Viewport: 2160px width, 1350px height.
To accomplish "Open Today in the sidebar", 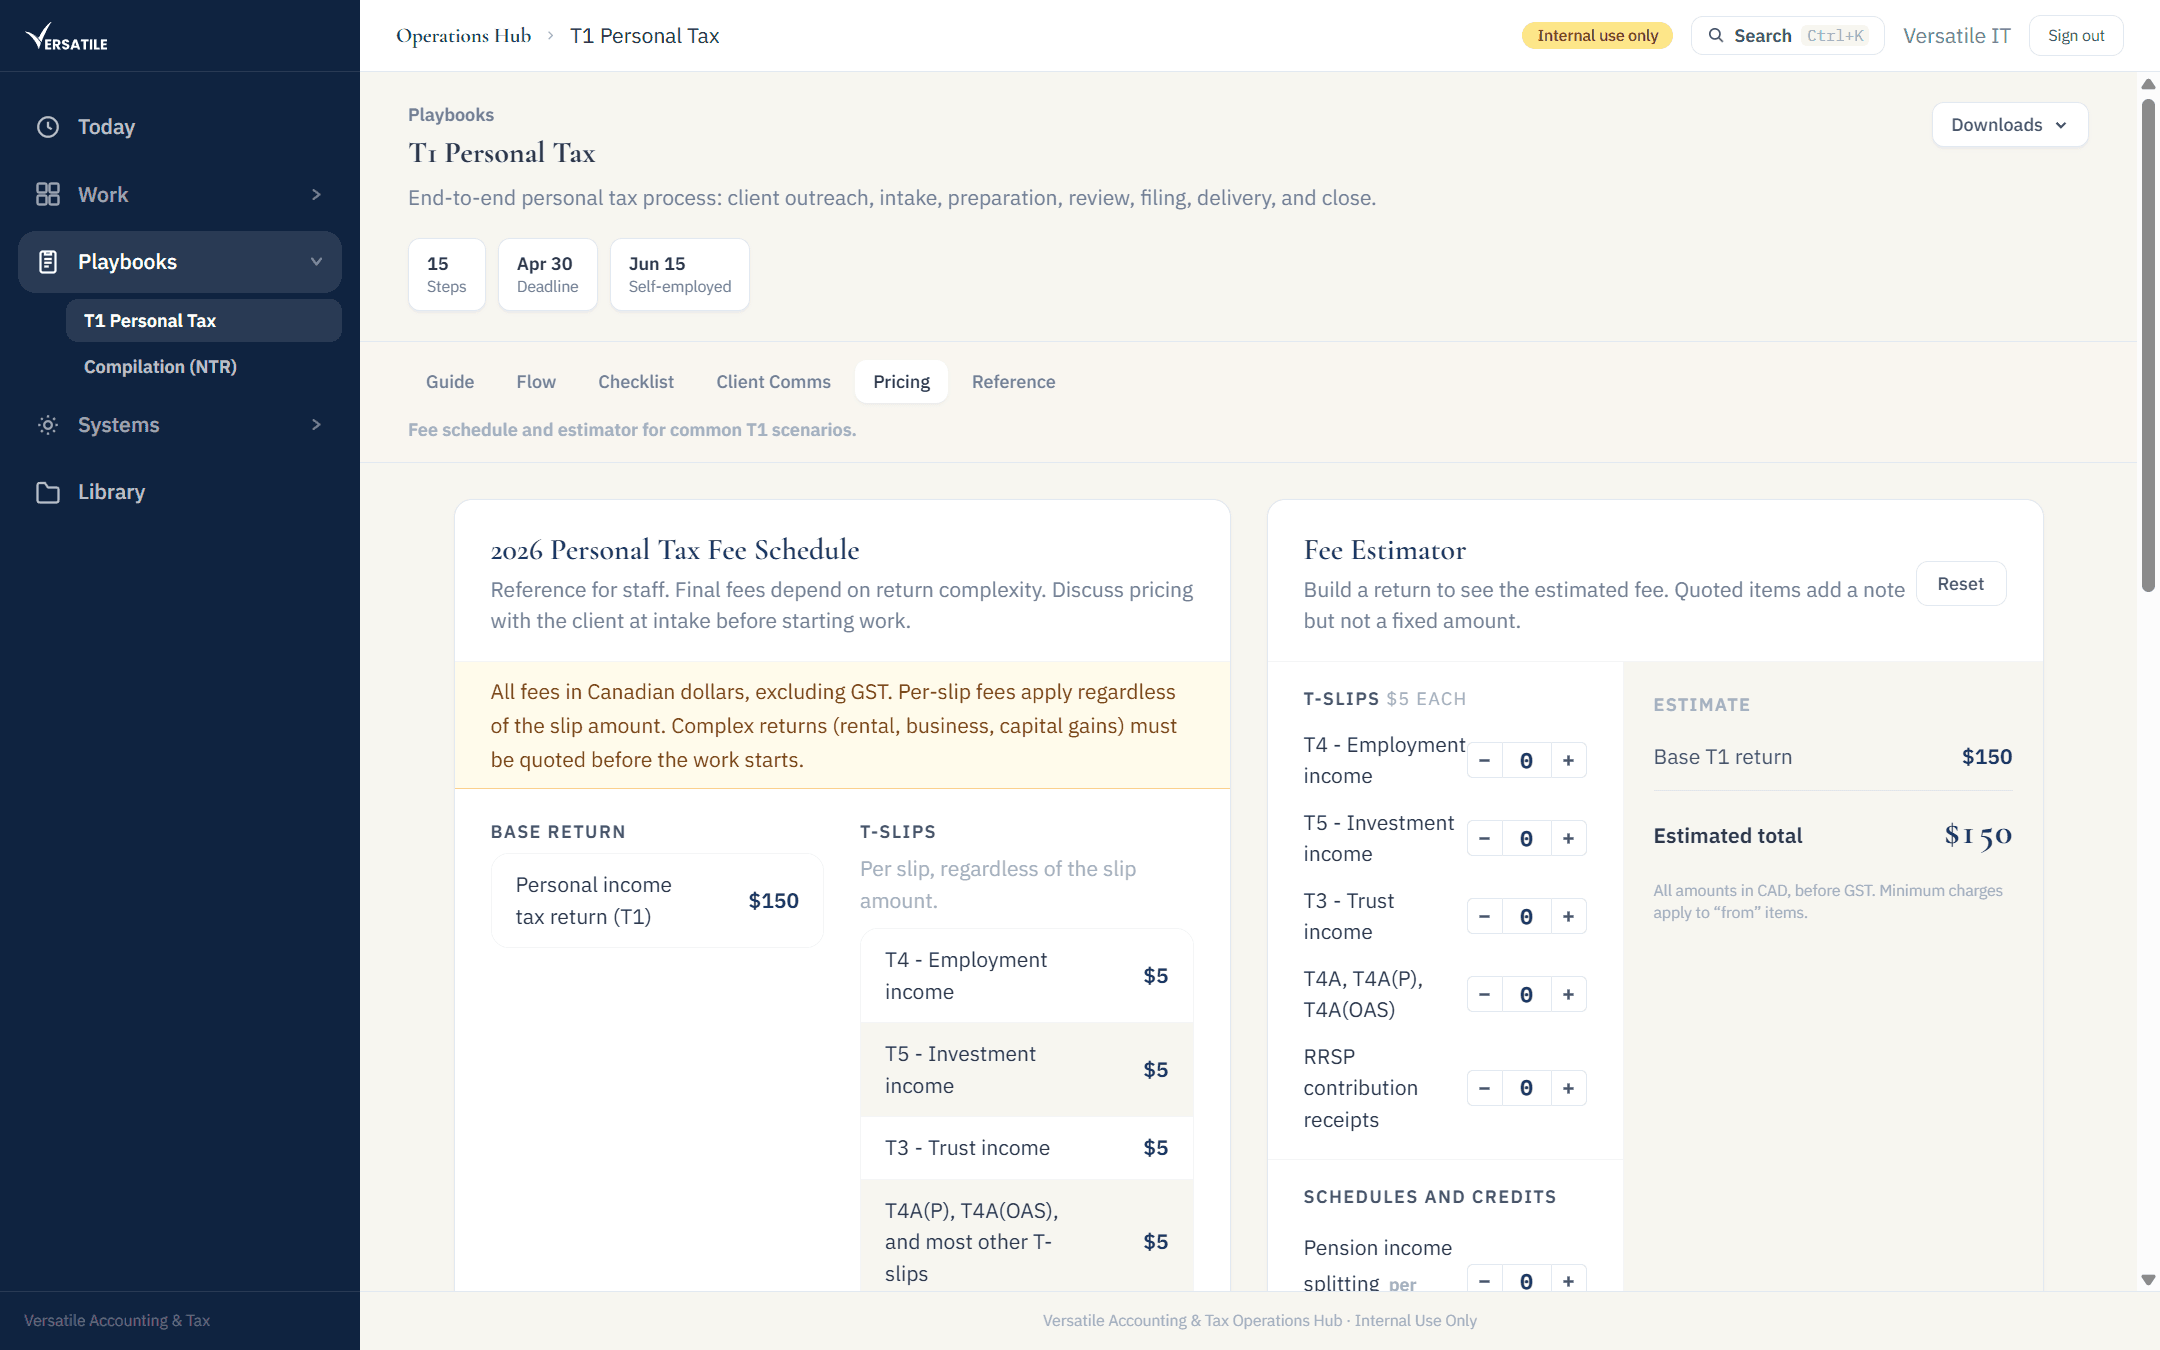I will click(180, 127).
